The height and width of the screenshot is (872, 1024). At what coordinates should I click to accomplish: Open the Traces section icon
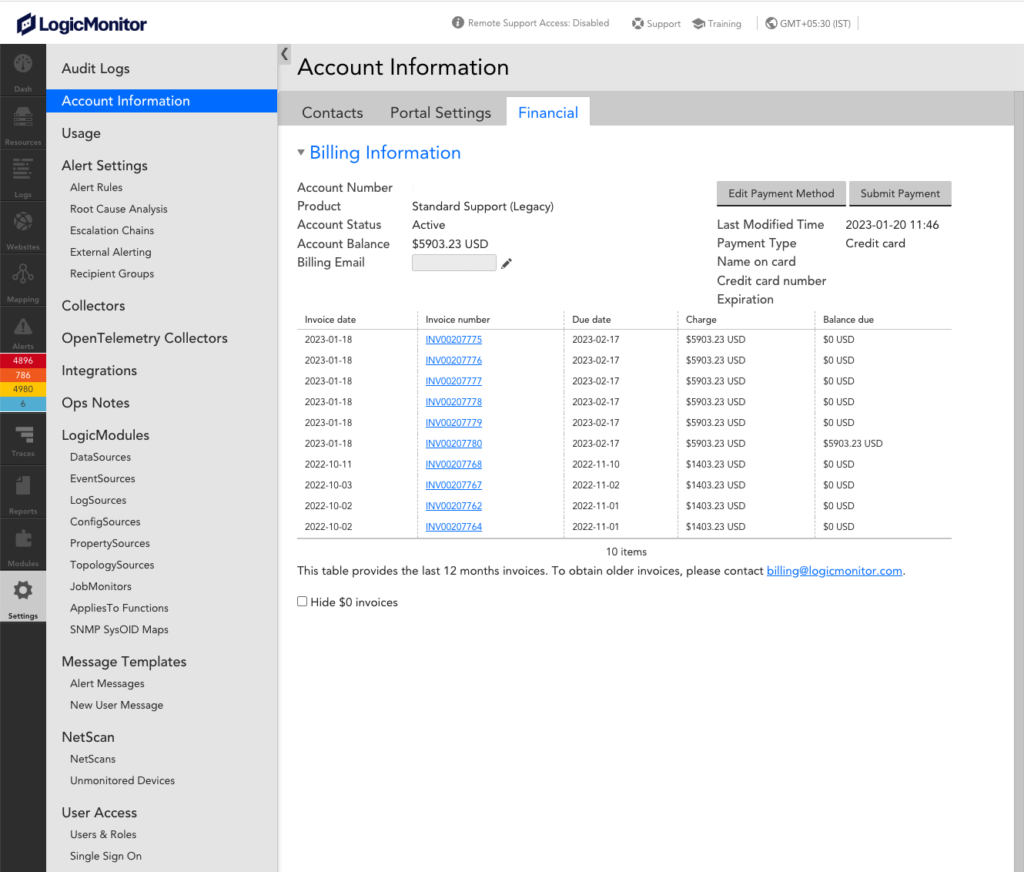click(x=23, y=434)
